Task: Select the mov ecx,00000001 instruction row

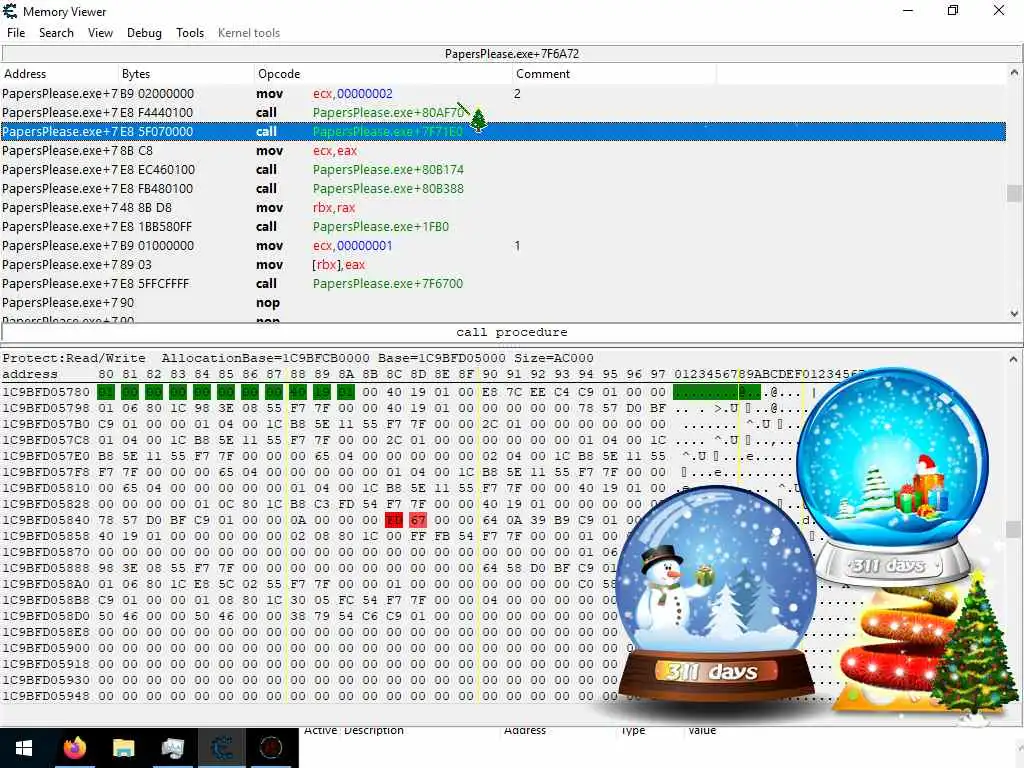Action: pyautogui.click(x=503, y=246)
